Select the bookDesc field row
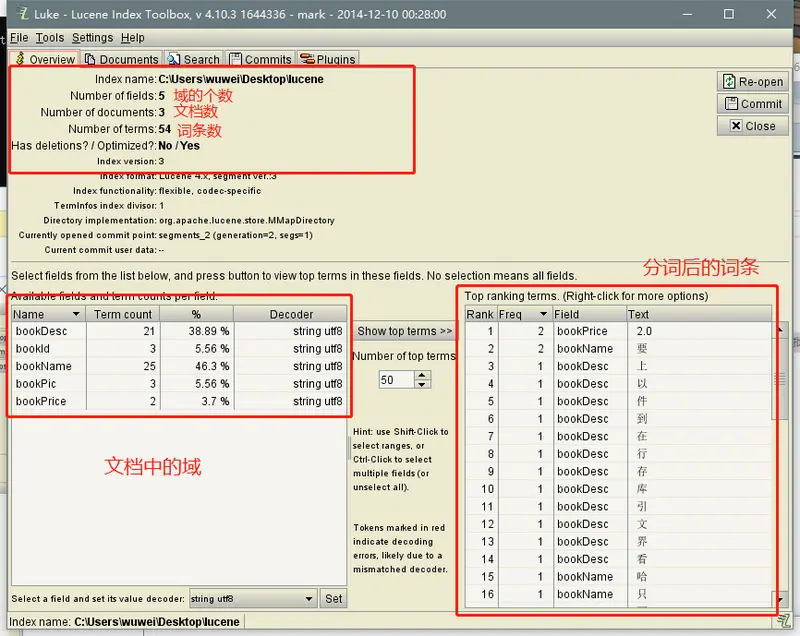This screenshot has width=800, height=636. click(x=179, y=331)
